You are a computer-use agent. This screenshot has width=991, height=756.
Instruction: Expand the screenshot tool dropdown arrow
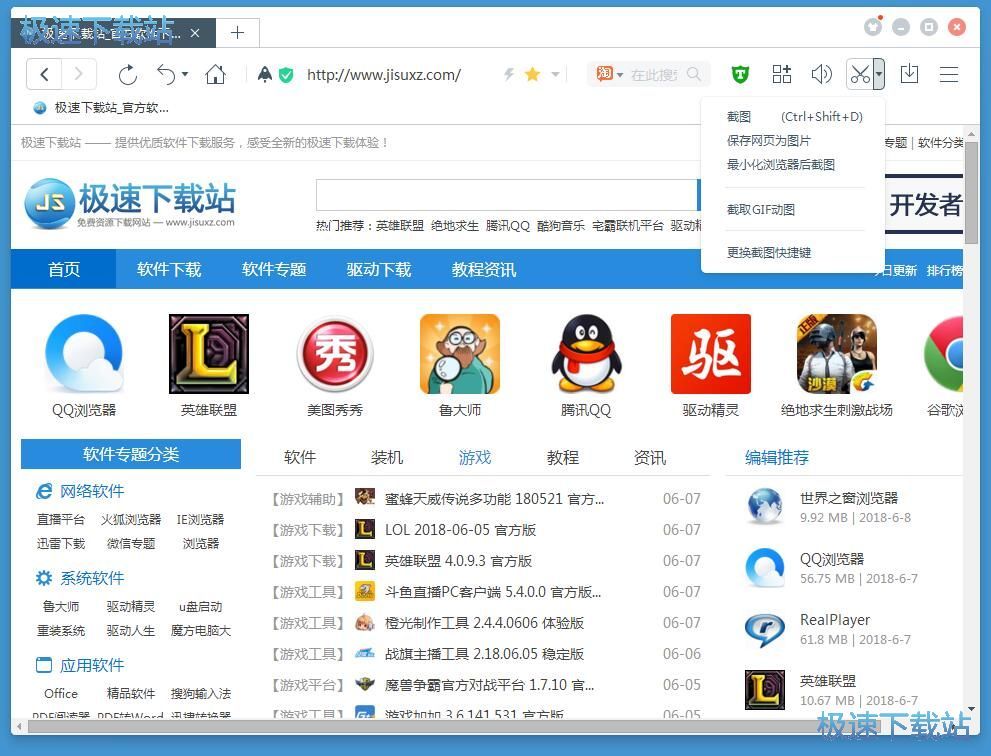pos(879,74)
